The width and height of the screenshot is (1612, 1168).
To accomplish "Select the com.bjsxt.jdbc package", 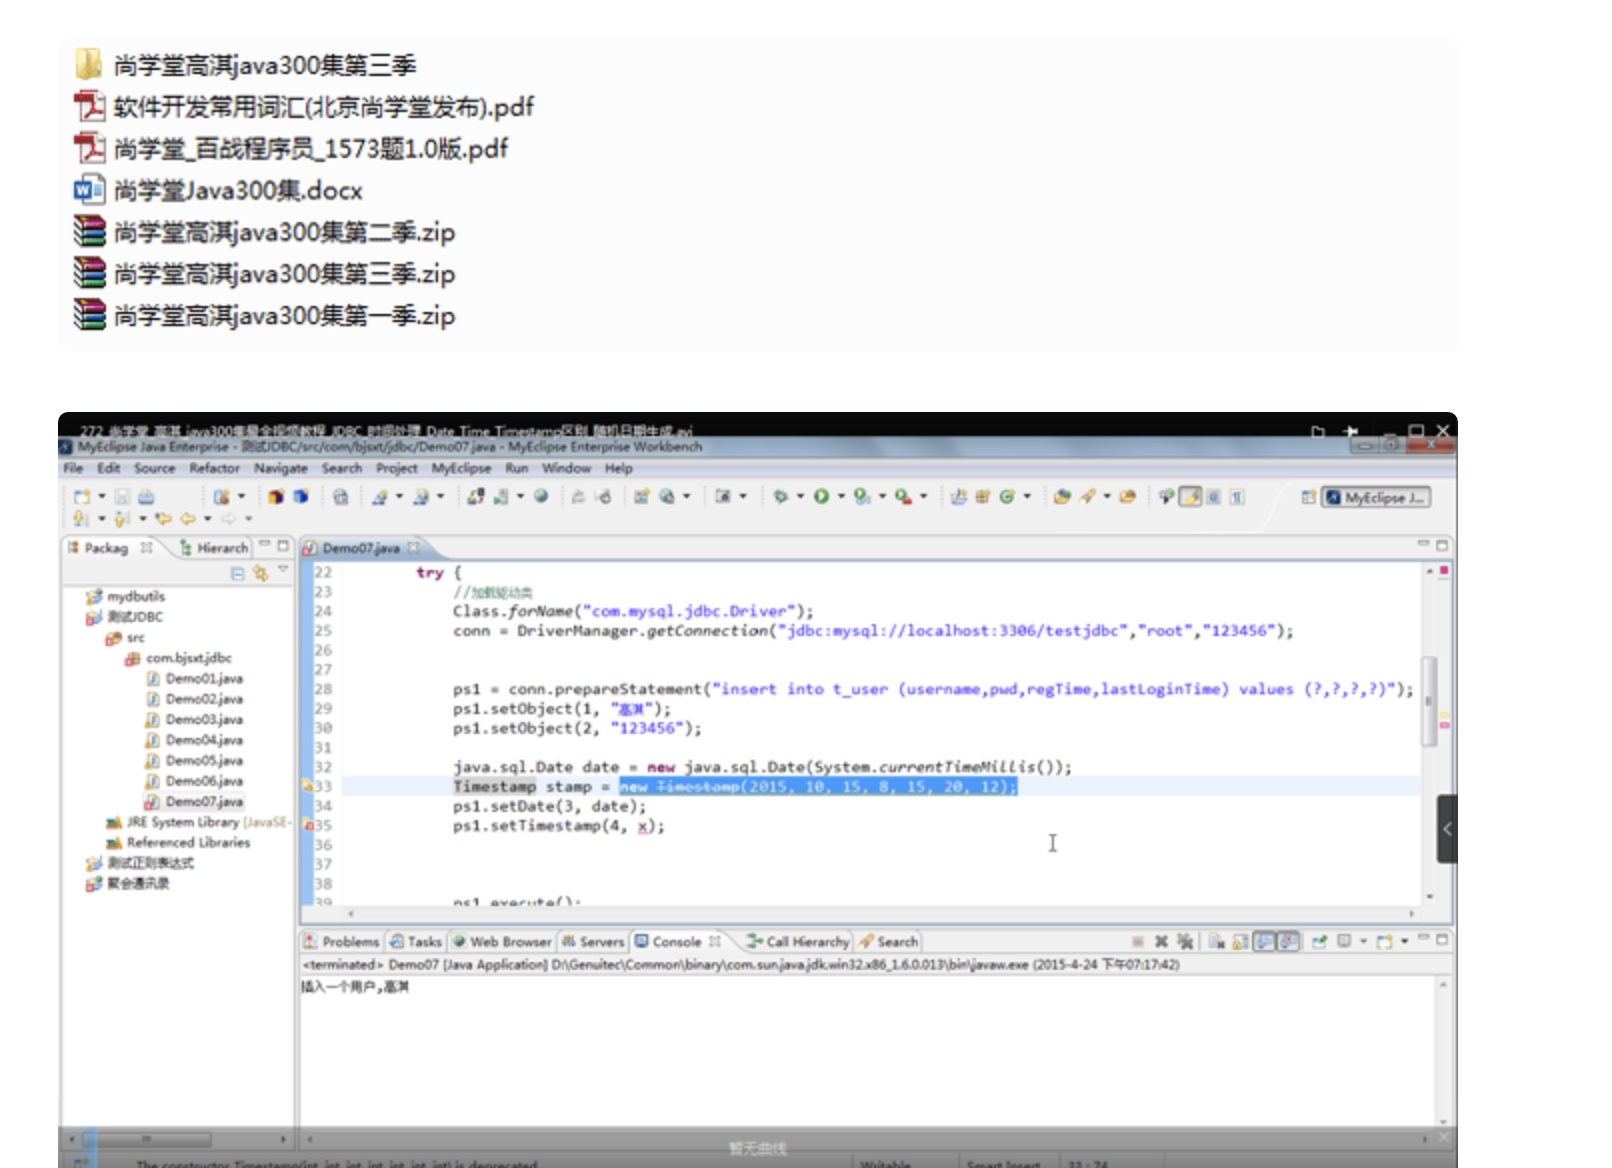I will point(178,658).
